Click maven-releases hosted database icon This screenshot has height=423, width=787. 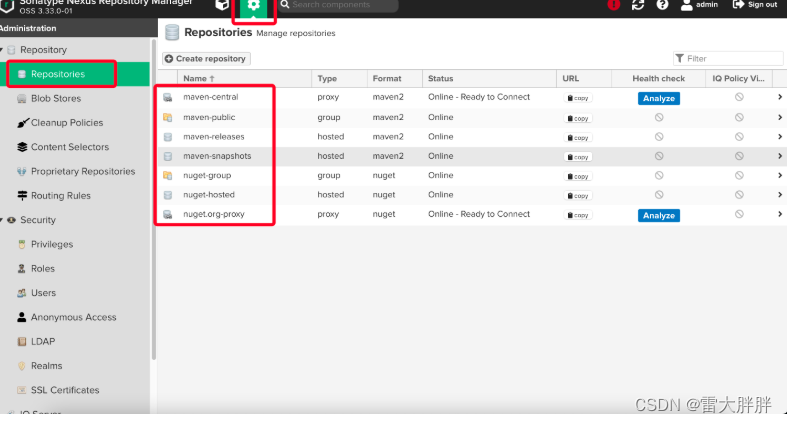(x=168, y=137)
